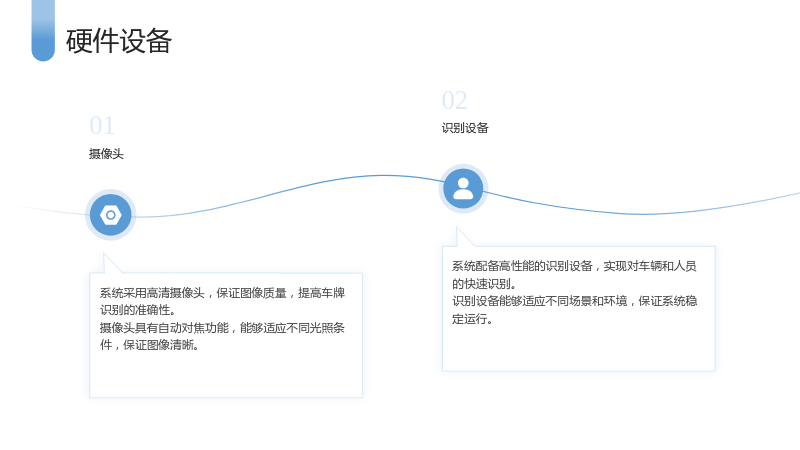800x450 pixels.
Task: Click the sentence starting 系统配备高性能的识别设备
Action: click(574, 274)
